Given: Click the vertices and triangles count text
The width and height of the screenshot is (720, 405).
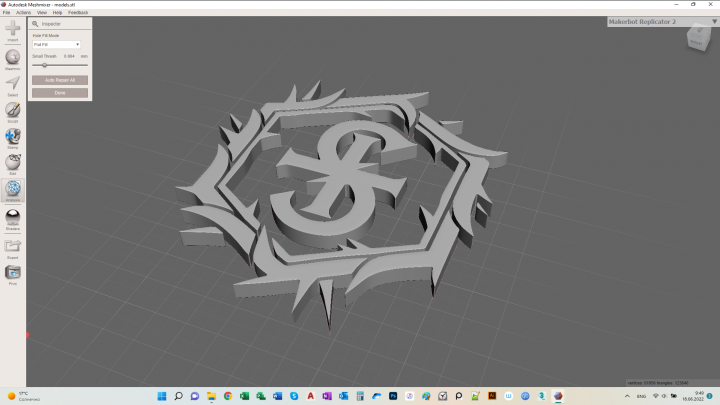Looking at the screenshot, I should point(658,382).
